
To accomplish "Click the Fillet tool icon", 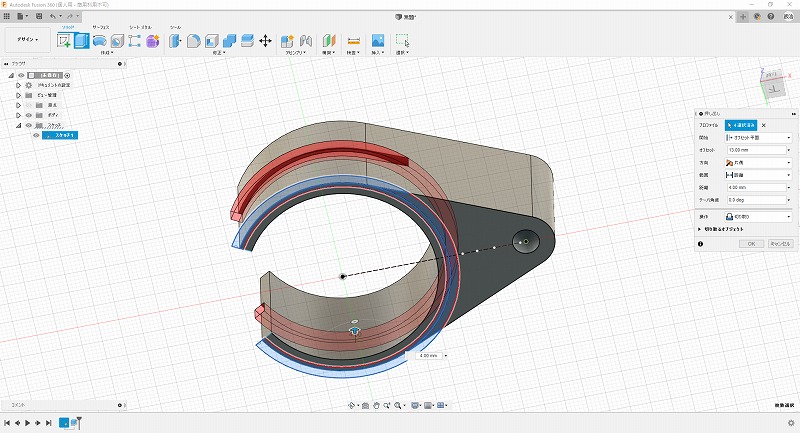I will pos(192,41).
